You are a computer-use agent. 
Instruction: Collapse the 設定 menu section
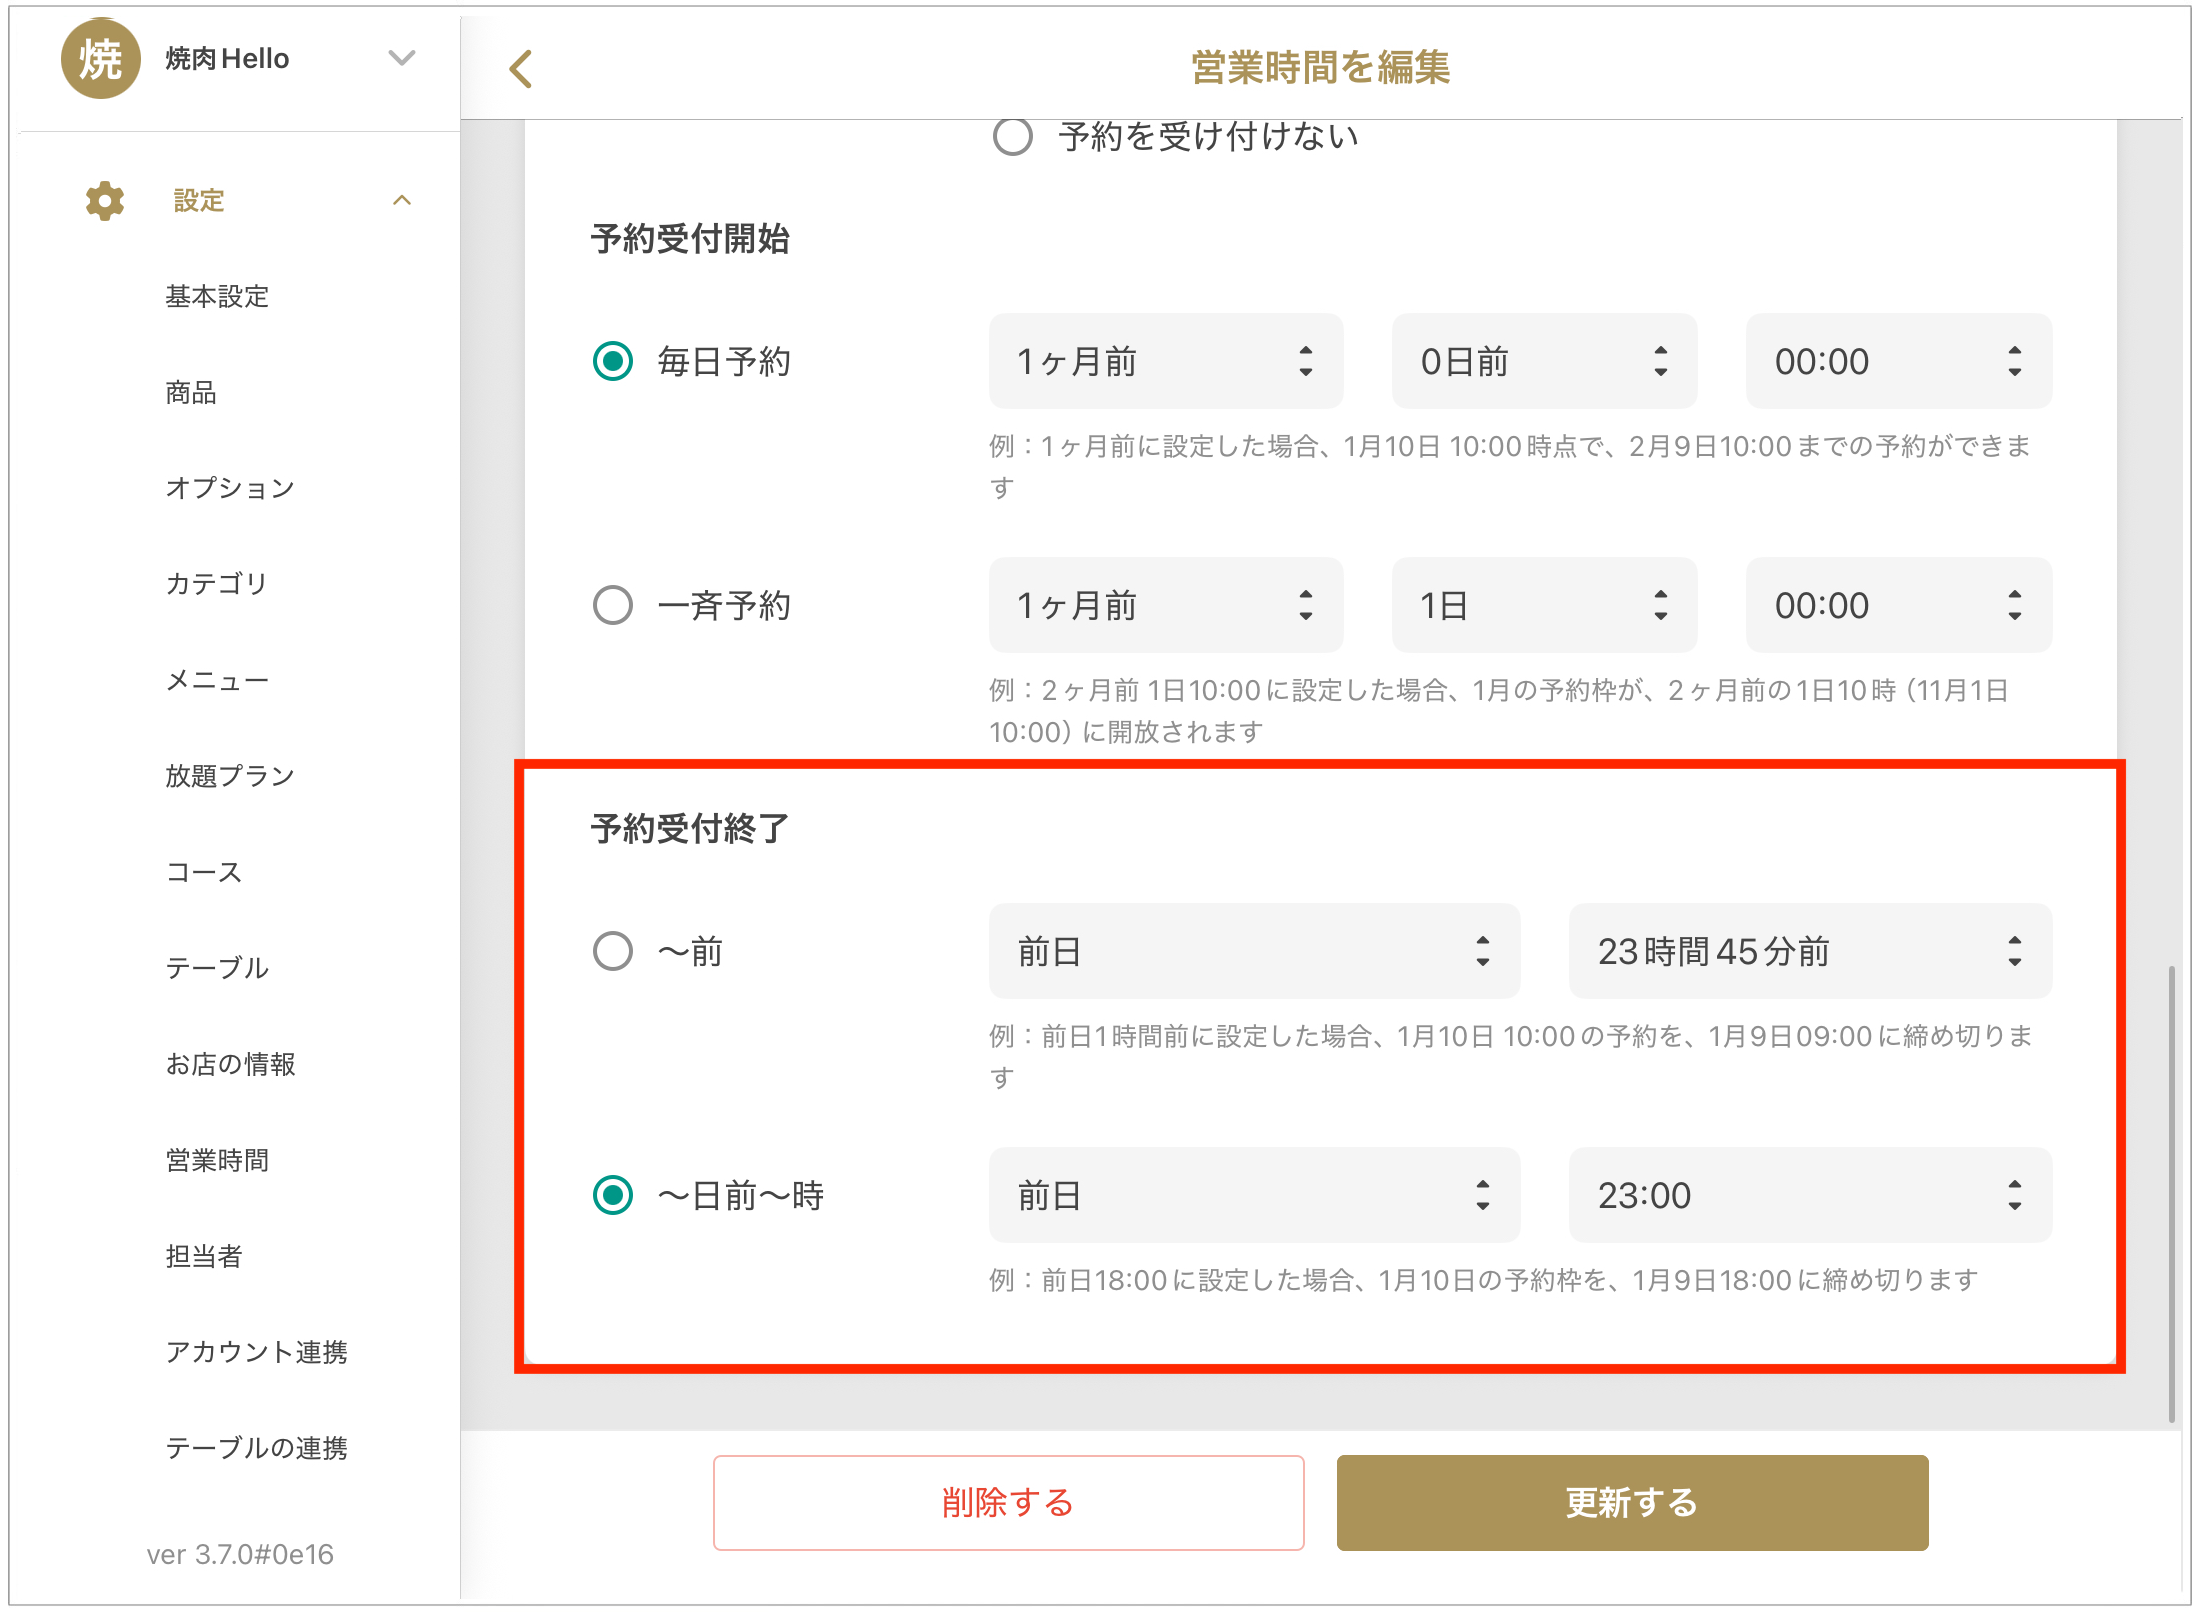pyautogui.click(x=402, y=201)
